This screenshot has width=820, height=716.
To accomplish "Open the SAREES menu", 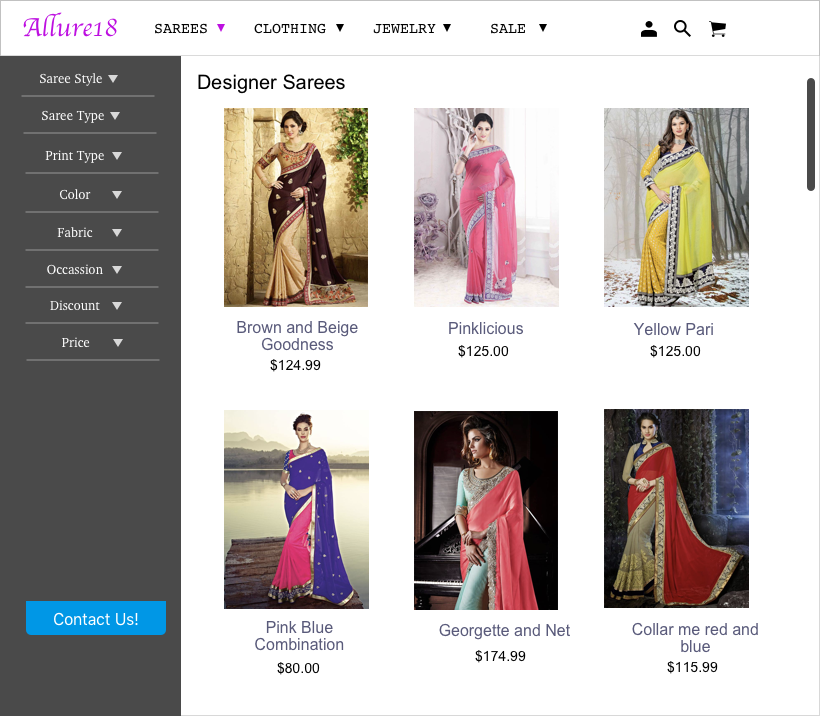I will [x=181, y=28].
